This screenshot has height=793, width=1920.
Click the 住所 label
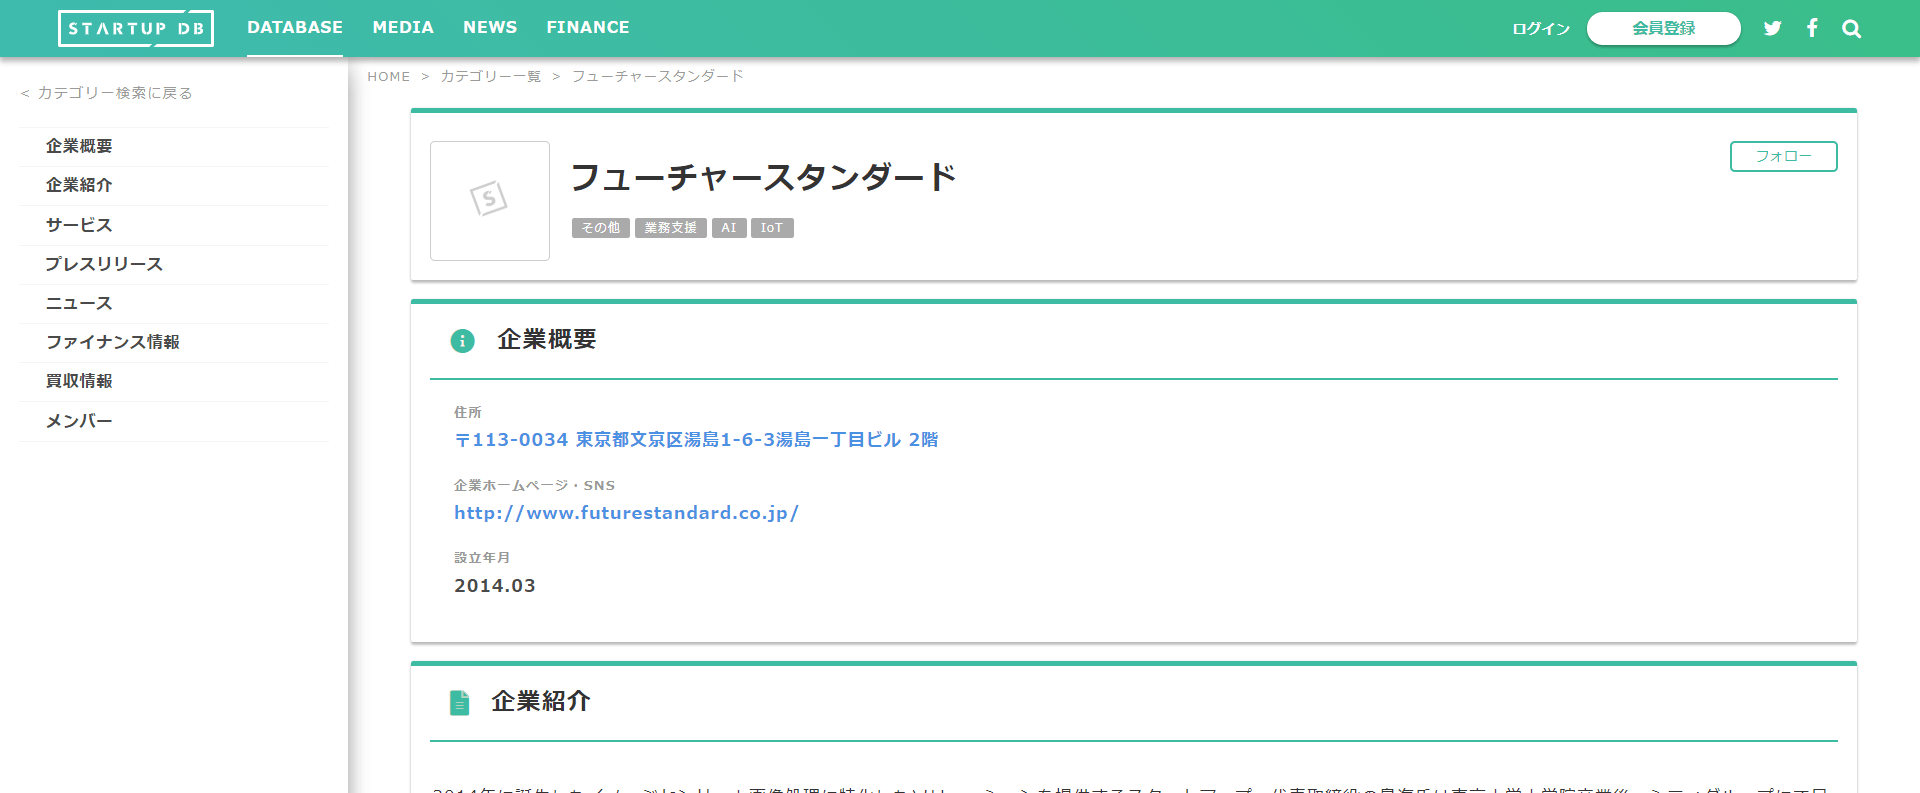click(468, 412)
